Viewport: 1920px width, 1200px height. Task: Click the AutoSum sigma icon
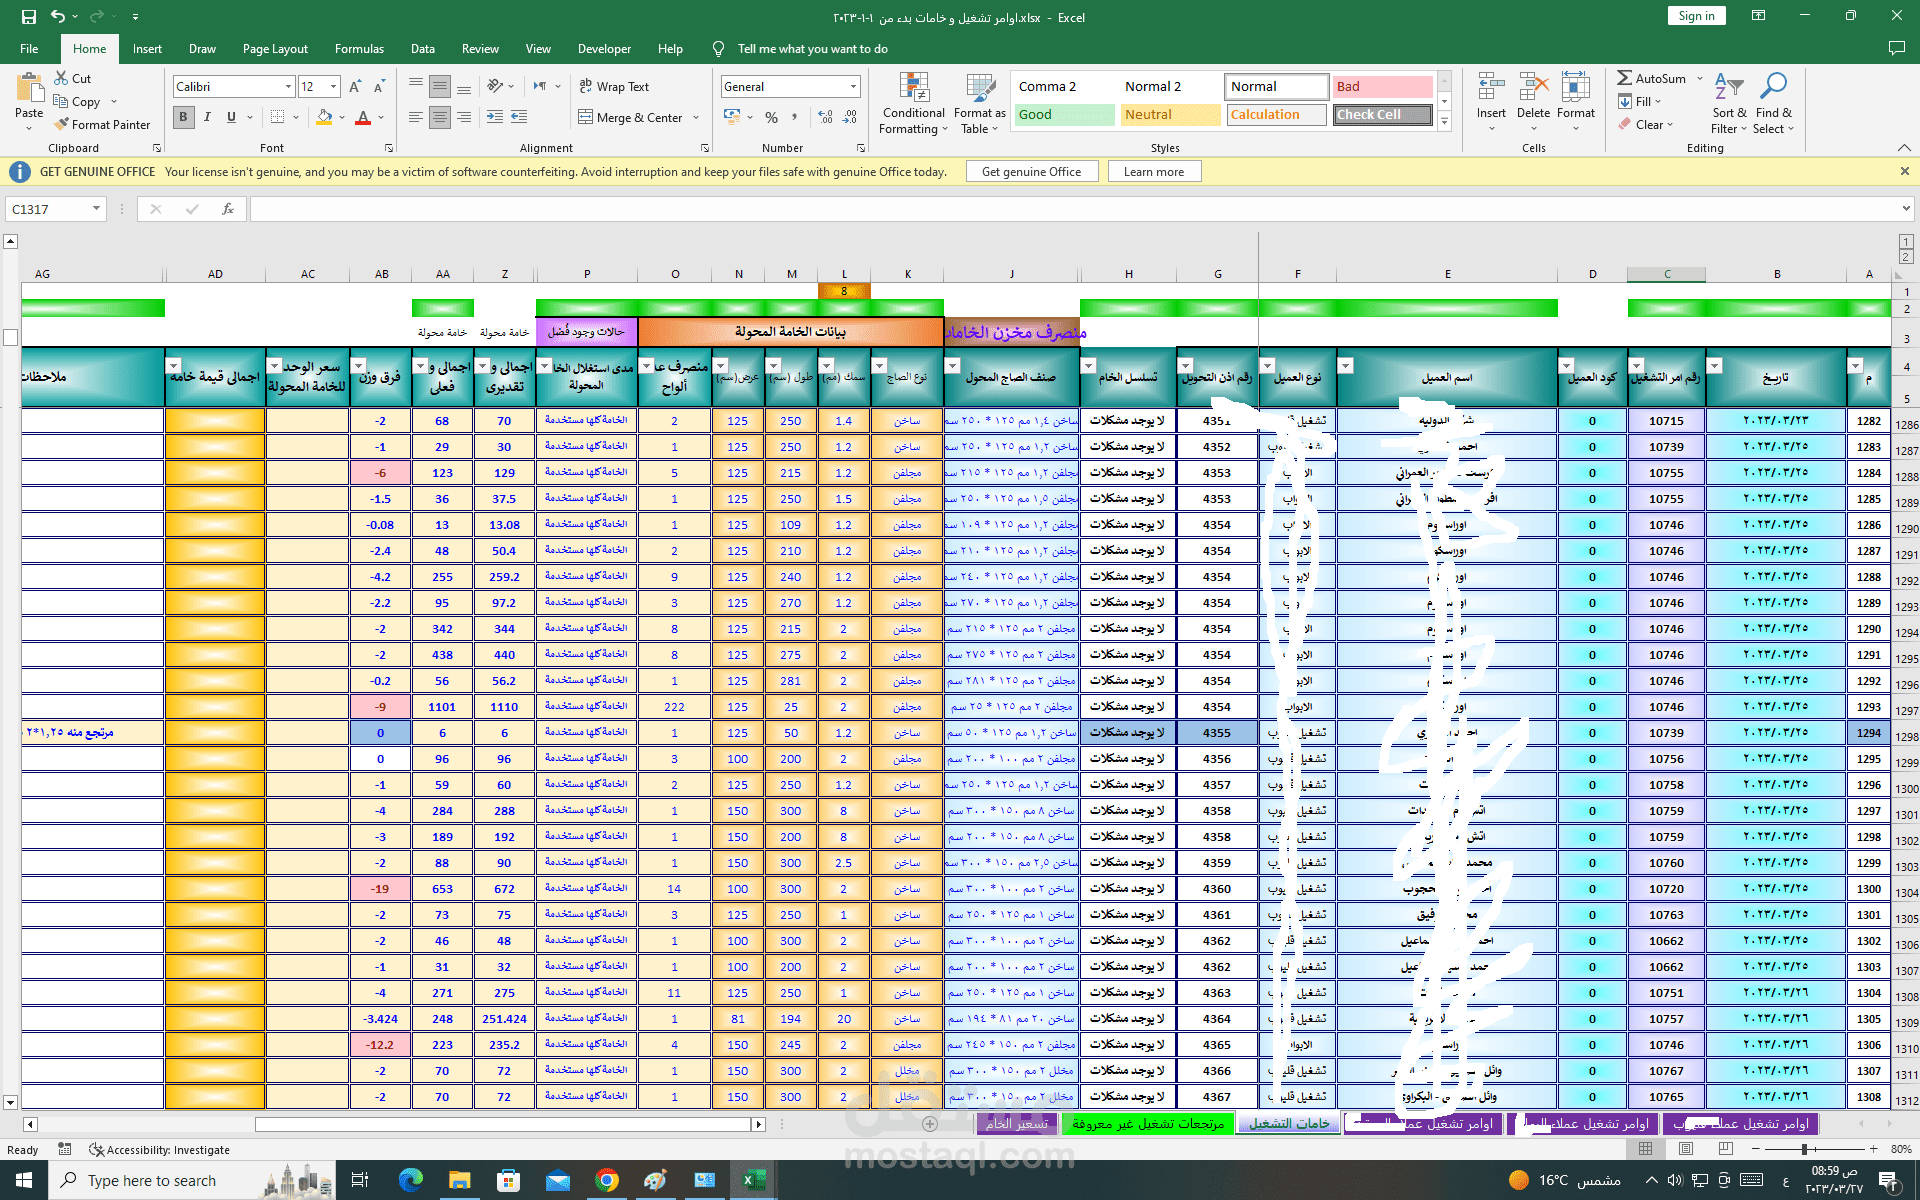tap(1625, 78)
